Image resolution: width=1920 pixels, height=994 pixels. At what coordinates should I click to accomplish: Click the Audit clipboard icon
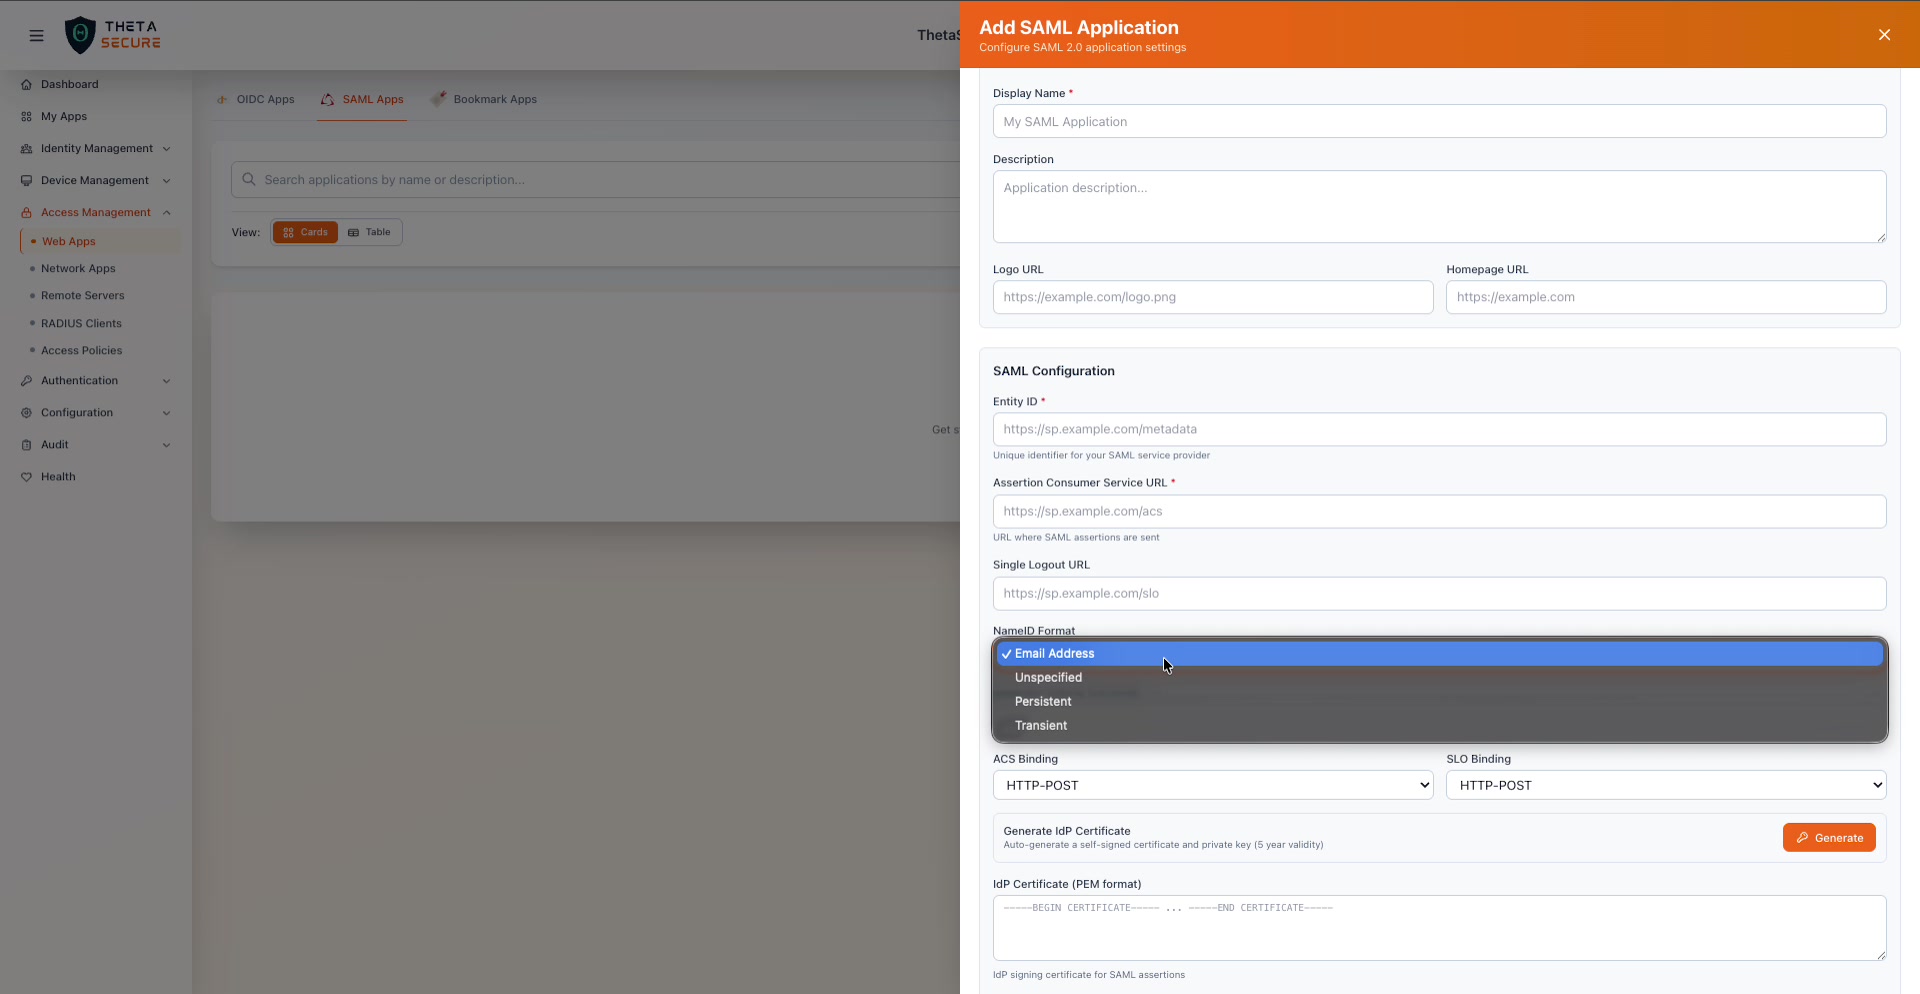[x=27, y=445]
